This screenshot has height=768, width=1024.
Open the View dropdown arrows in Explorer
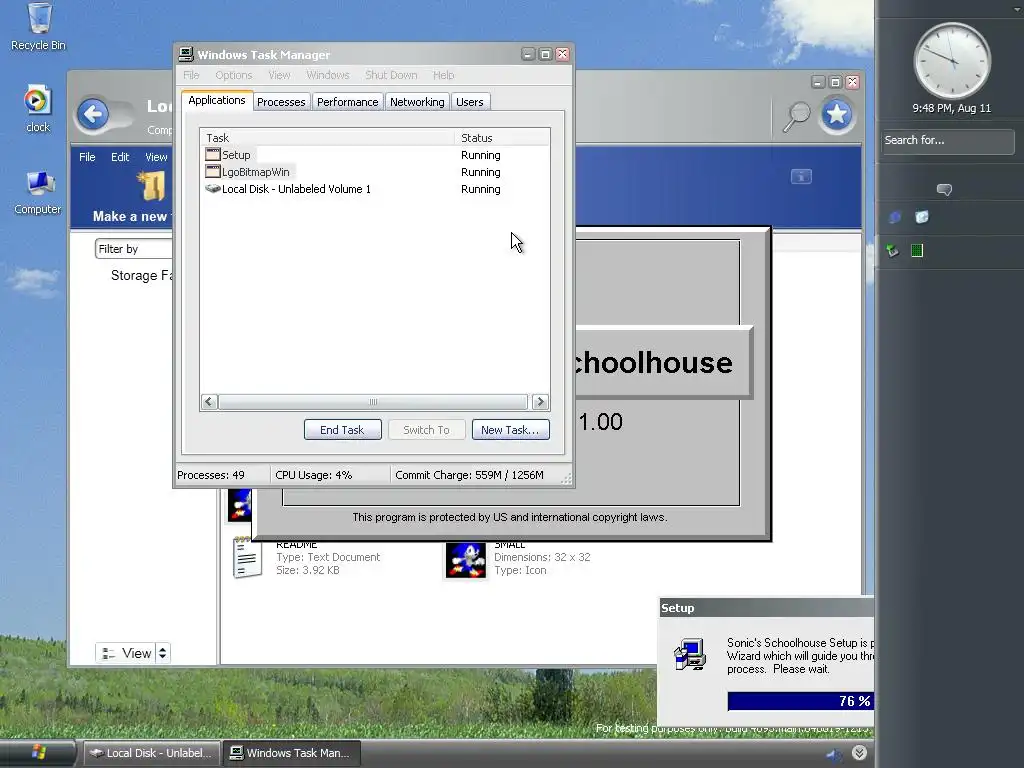click(163, 653)
